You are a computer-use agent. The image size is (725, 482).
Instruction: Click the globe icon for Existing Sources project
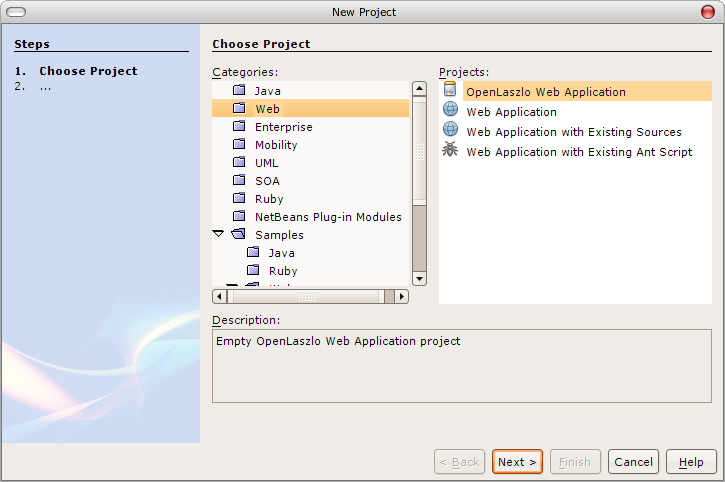click(450, 129)
